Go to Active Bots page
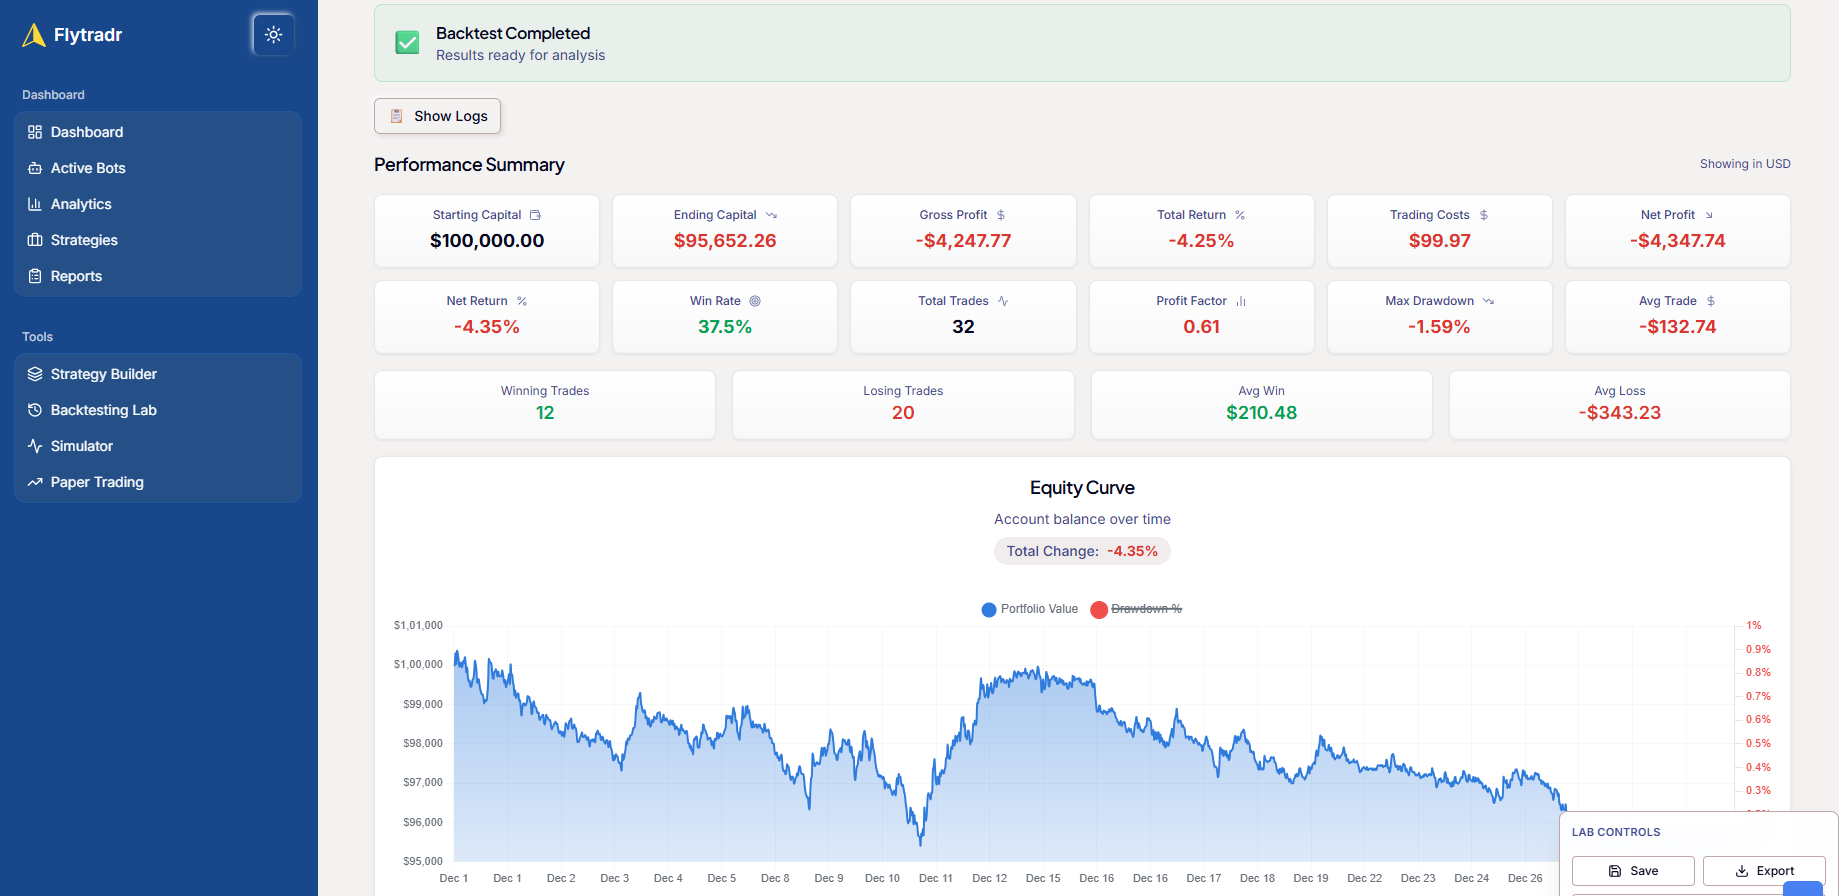Image resolution: width=1839 pixels, height=896 pixels. (x=88, y=168)
